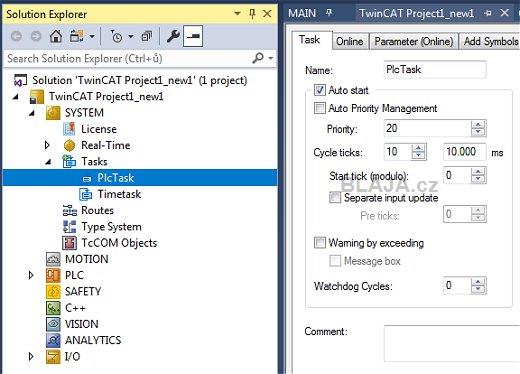Open the Parameter (Online) tab
Viewport: 520px width, 374px height.
pos(413,41)
